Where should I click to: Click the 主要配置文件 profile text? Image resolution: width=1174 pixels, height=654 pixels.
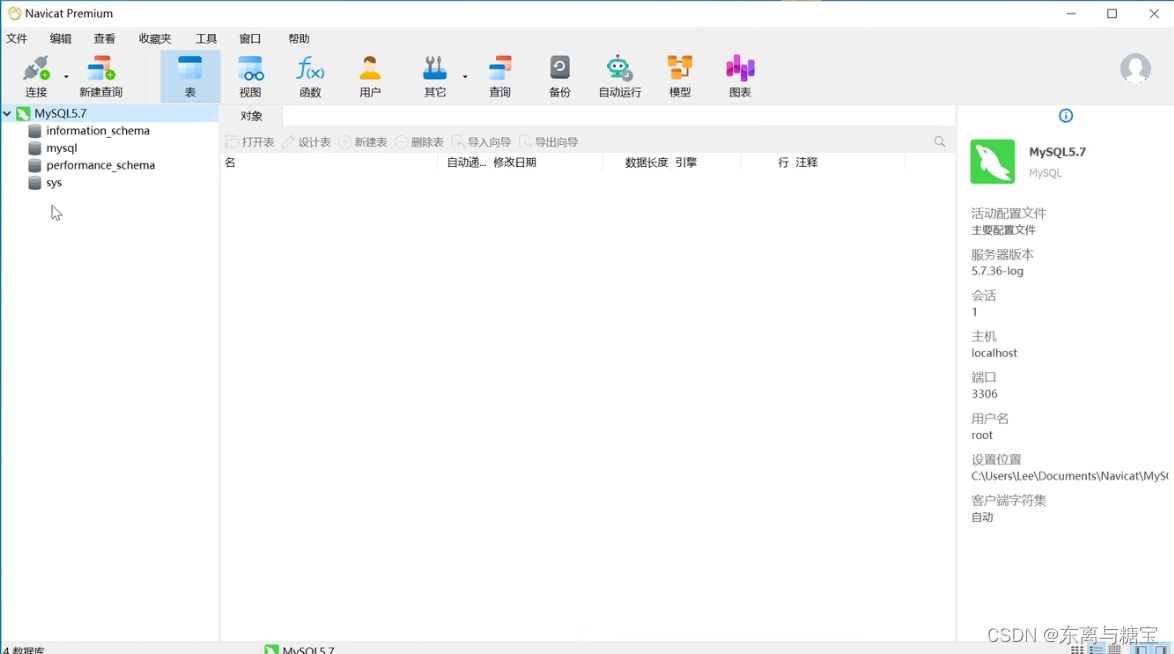click(1003, 230)
